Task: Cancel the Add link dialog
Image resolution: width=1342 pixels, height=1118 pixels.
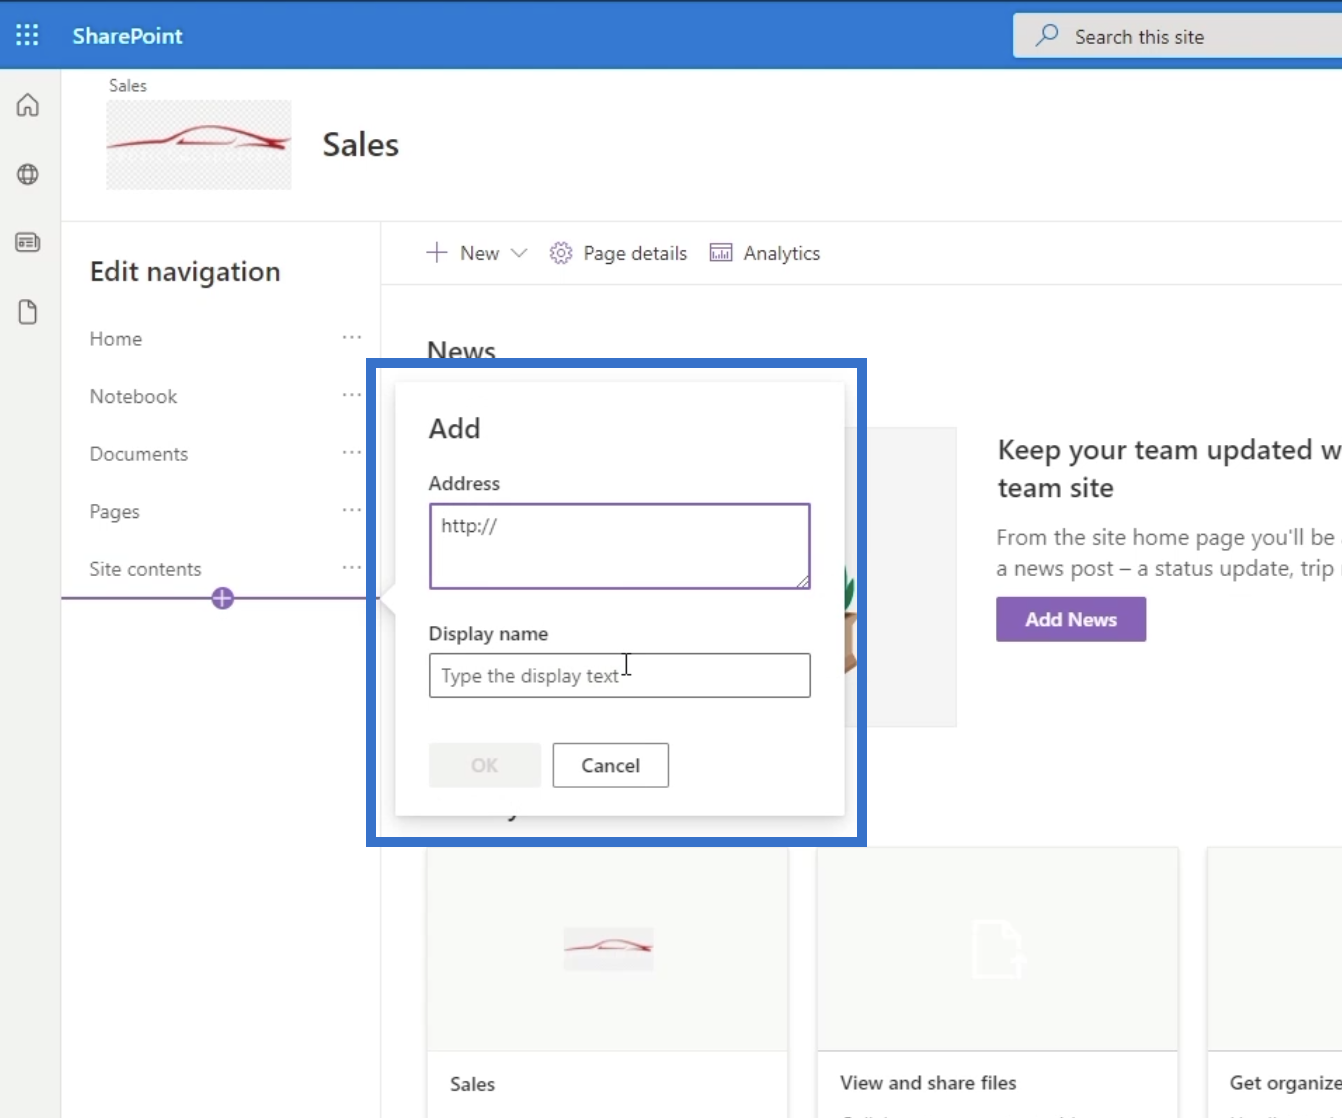Action: 611,765
